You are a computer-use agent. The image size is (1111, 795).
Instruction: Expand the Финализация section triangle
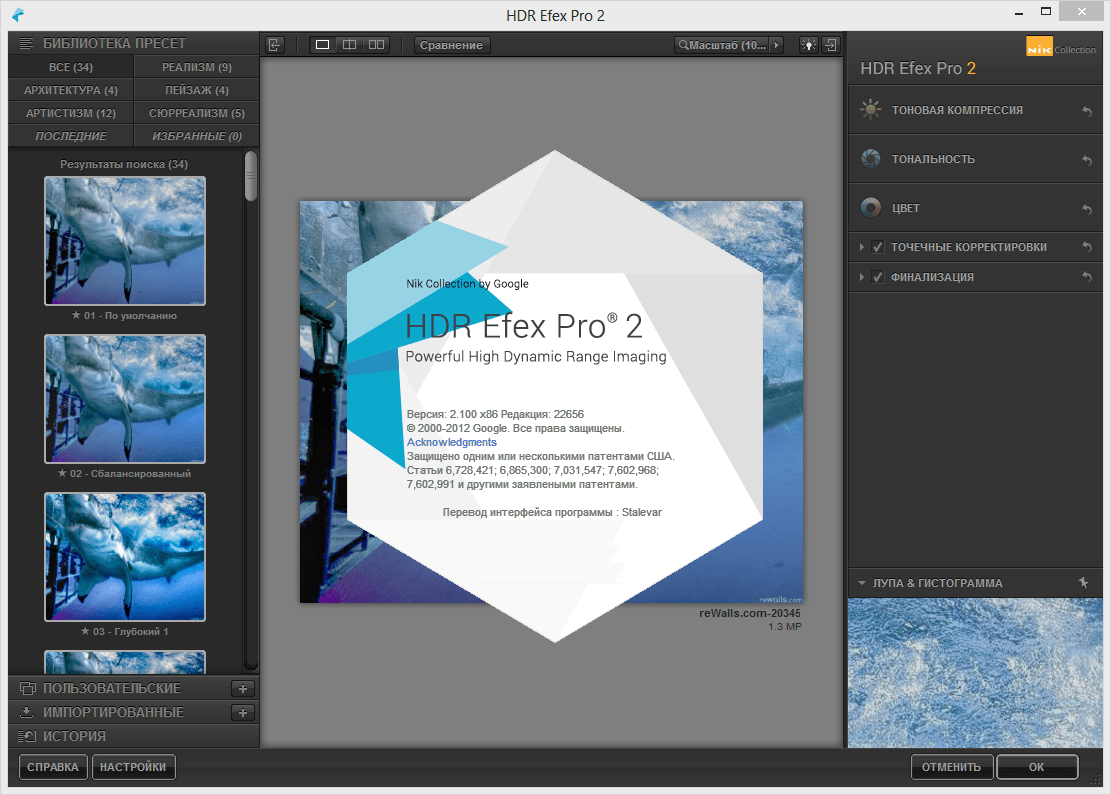tap(862, 277)
